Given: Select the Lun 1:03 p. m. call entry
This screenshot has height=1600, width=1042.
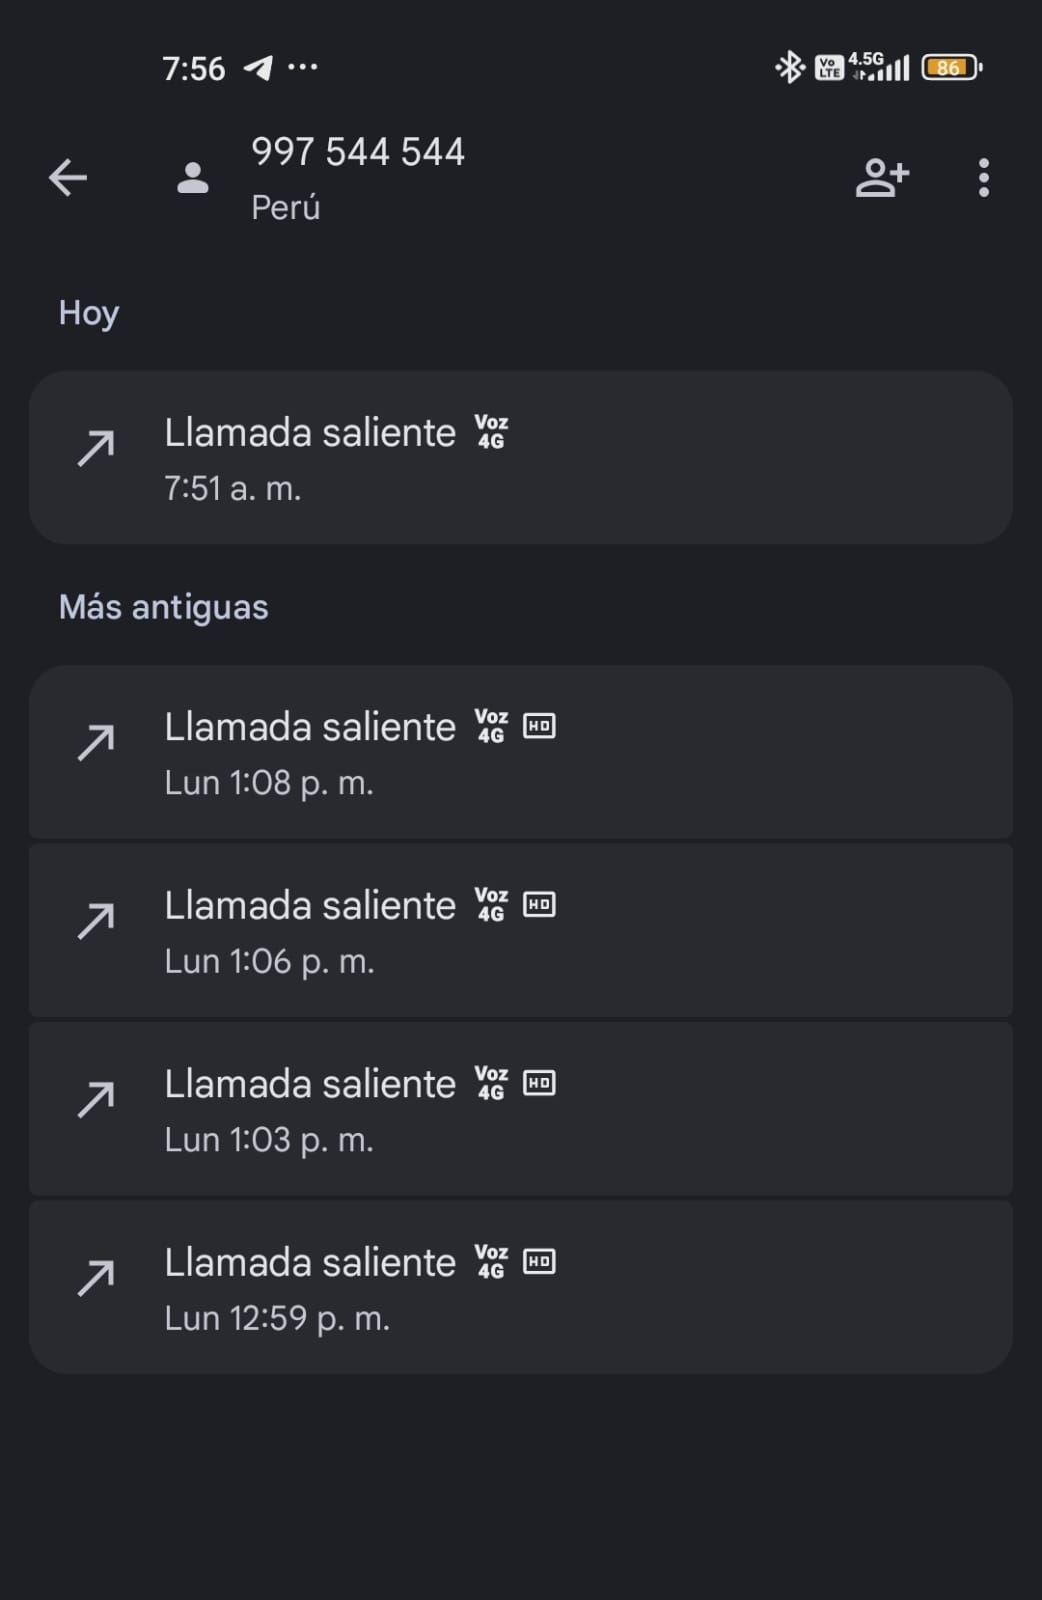Looking at the screenshot, I should 520,1109.
